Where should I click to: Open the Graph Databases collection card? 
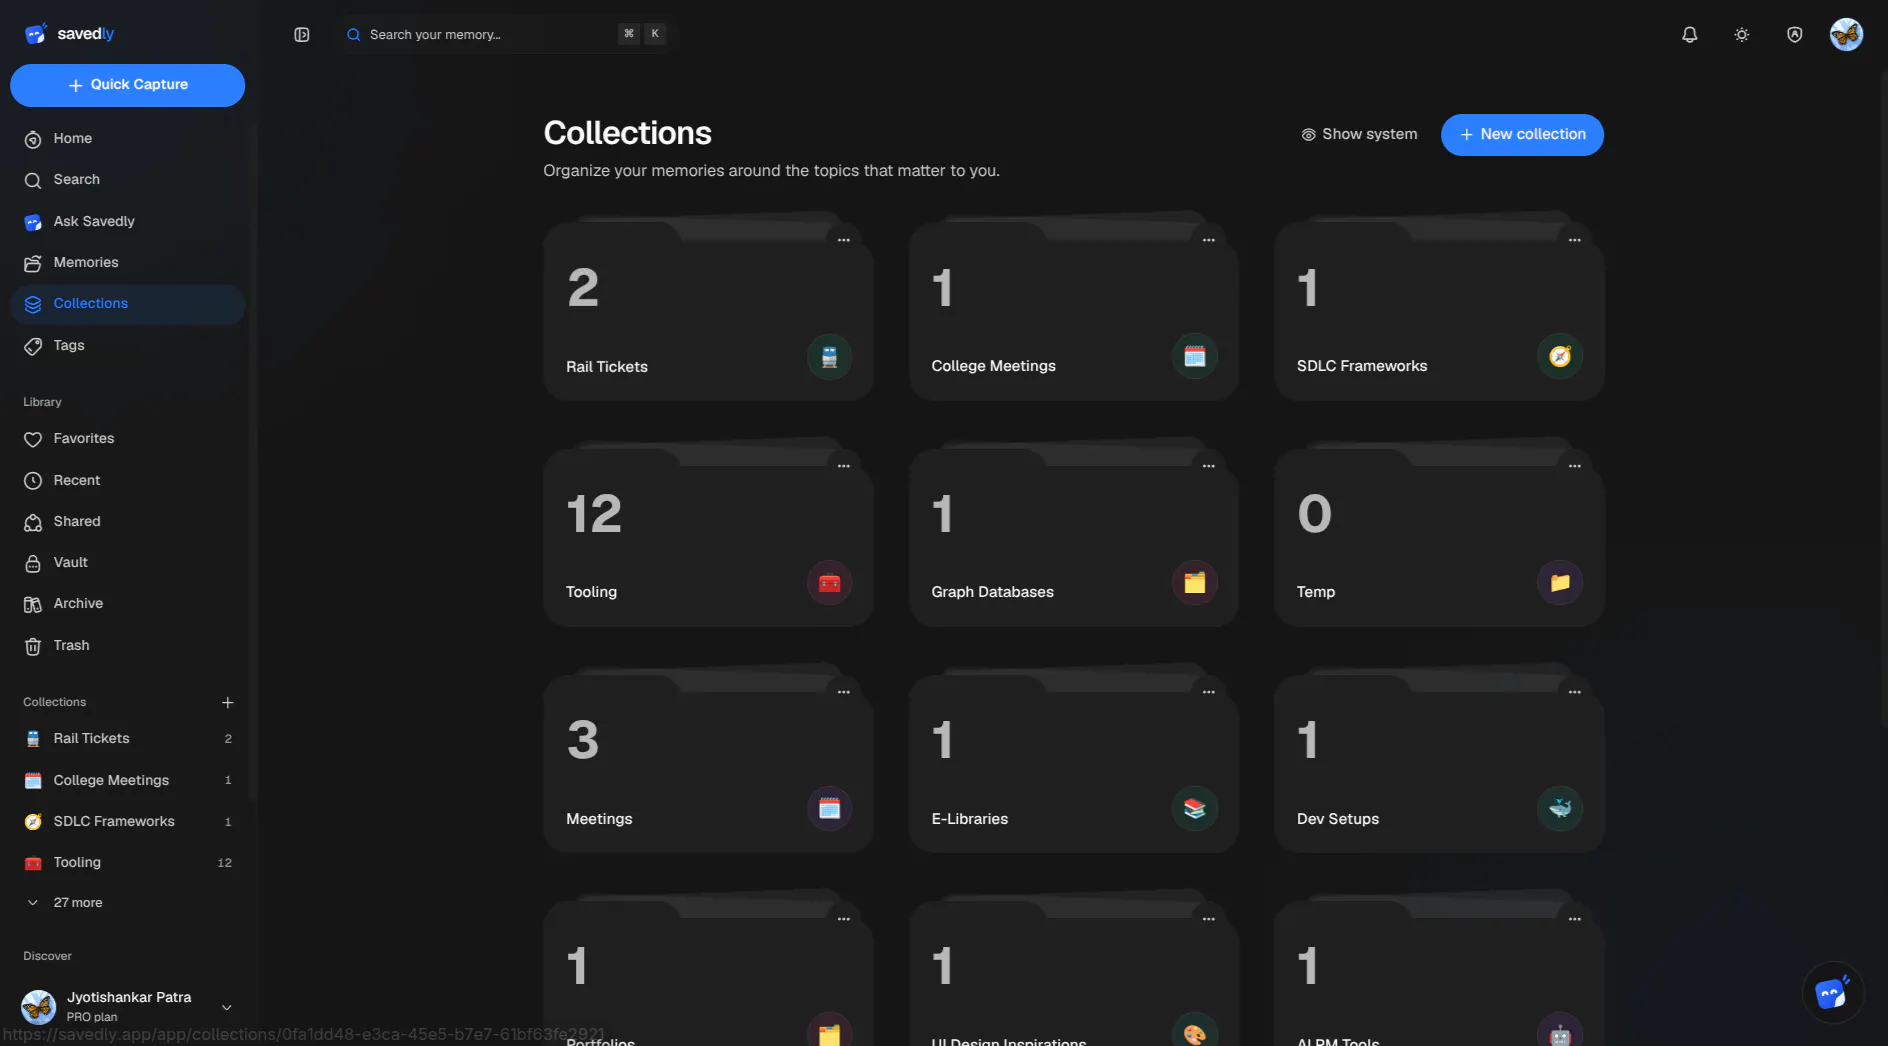(1073, 537)
